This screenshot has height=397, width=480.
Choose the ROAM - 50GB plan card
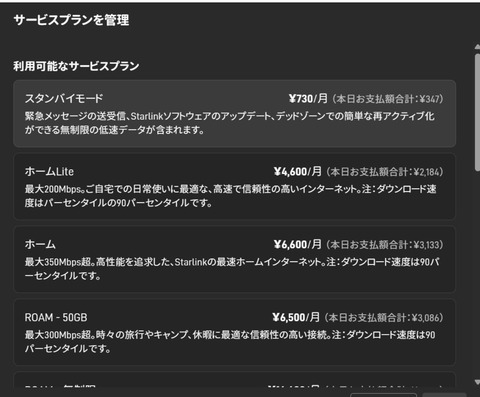pyautogui.click(x=234, y=332)
